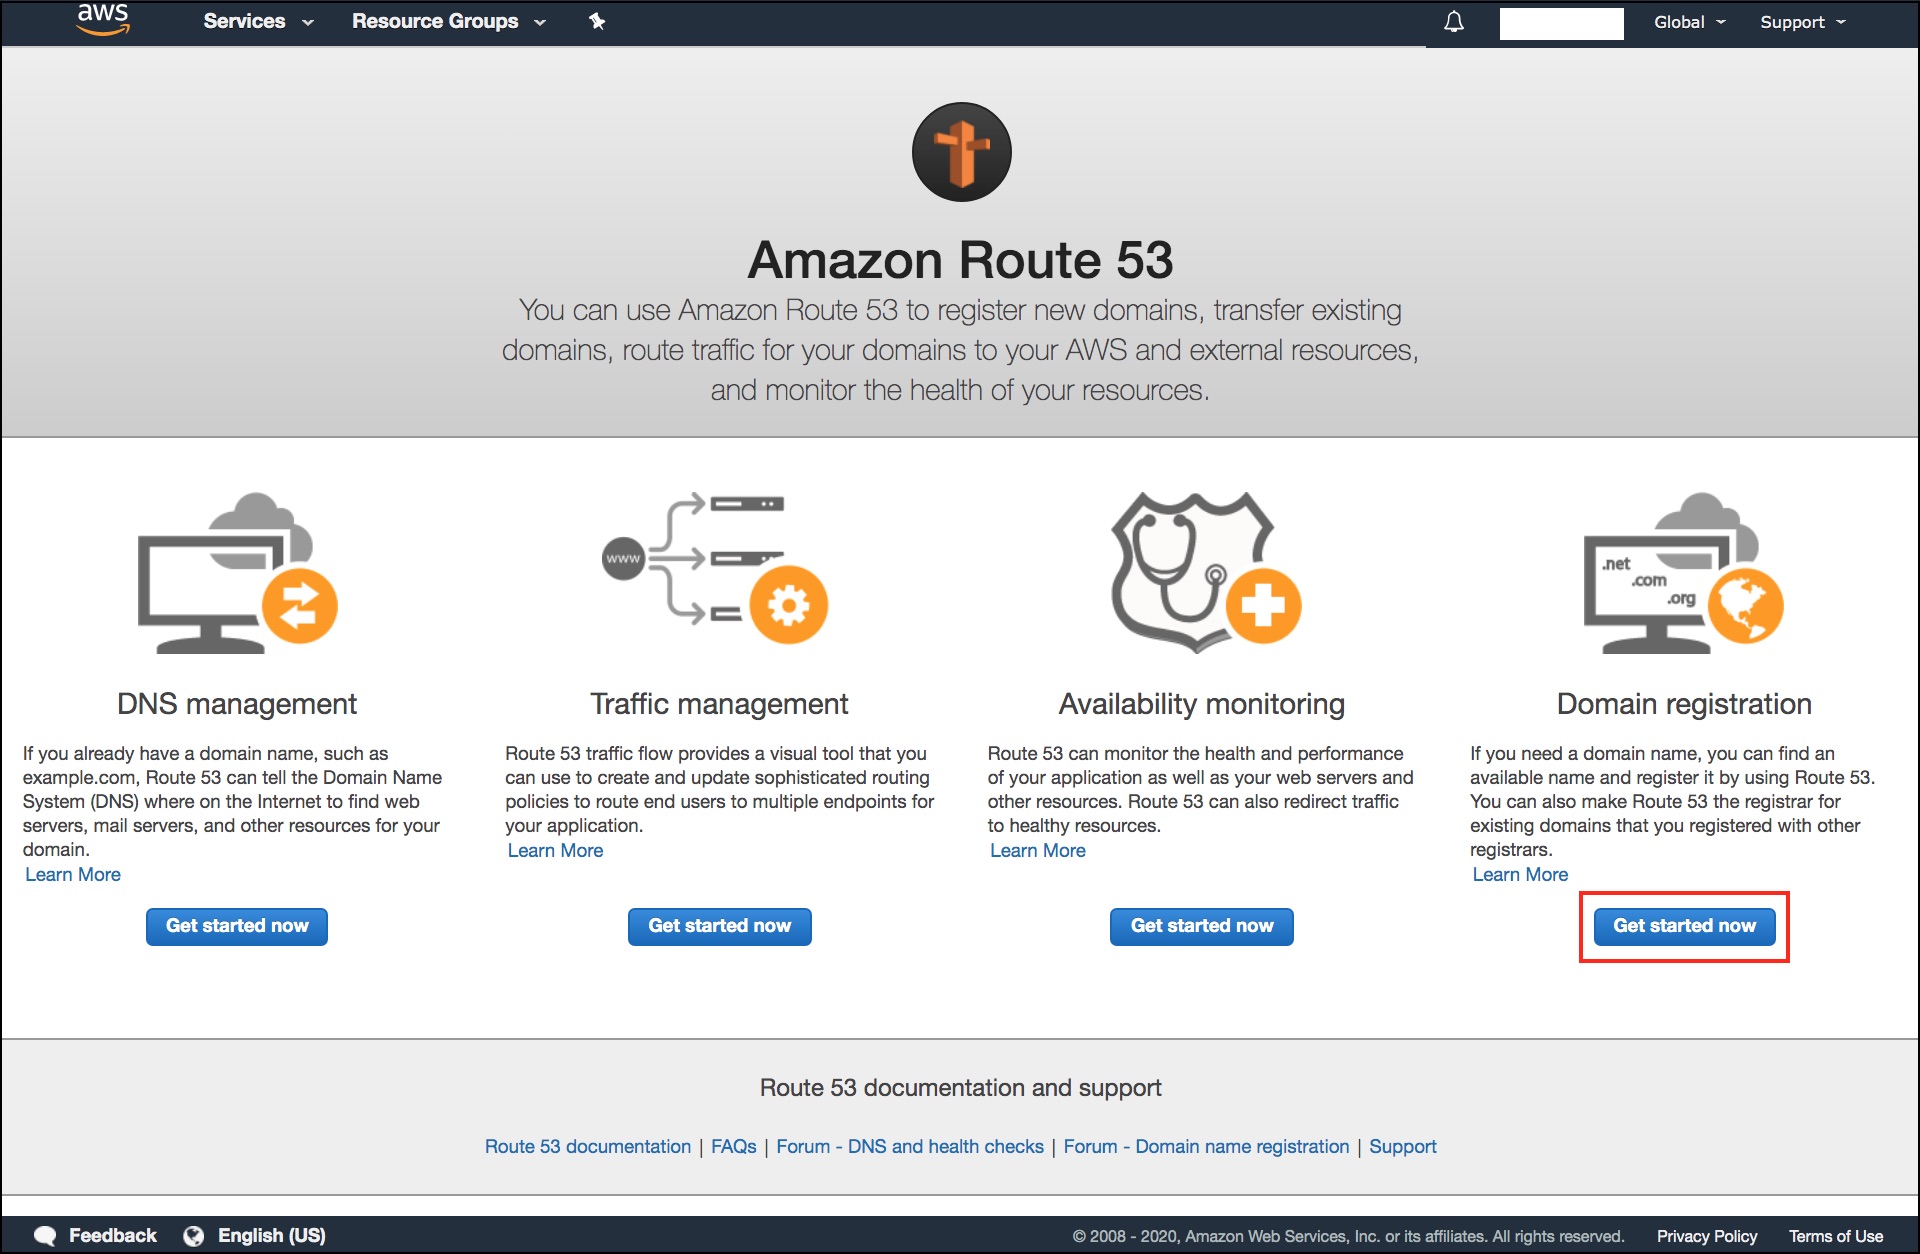This screenshot has width=1920, height=1254.
Task: Open the notifications bell icon
Action: click(1454, 22)
